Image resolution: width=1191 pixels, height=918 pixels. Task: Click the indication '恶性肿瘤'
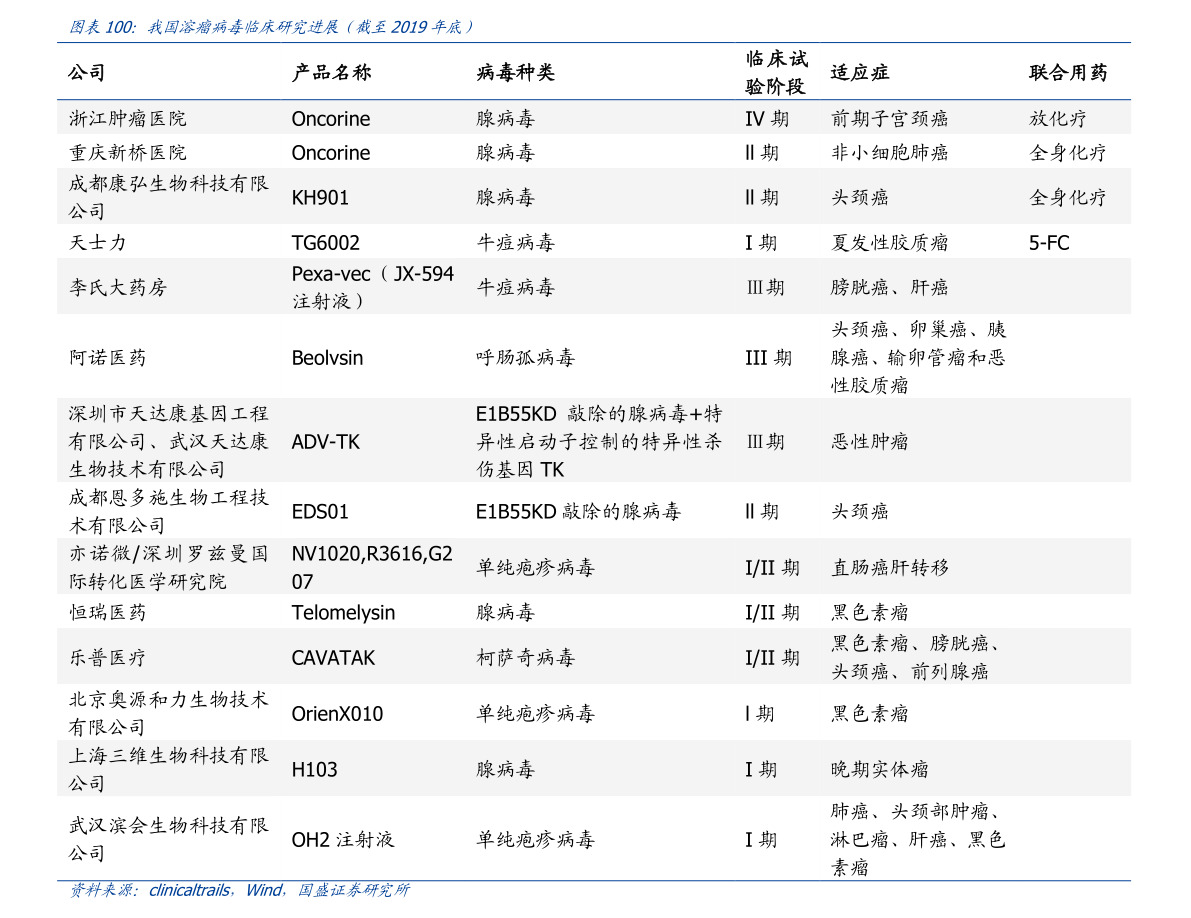point(870,441)
